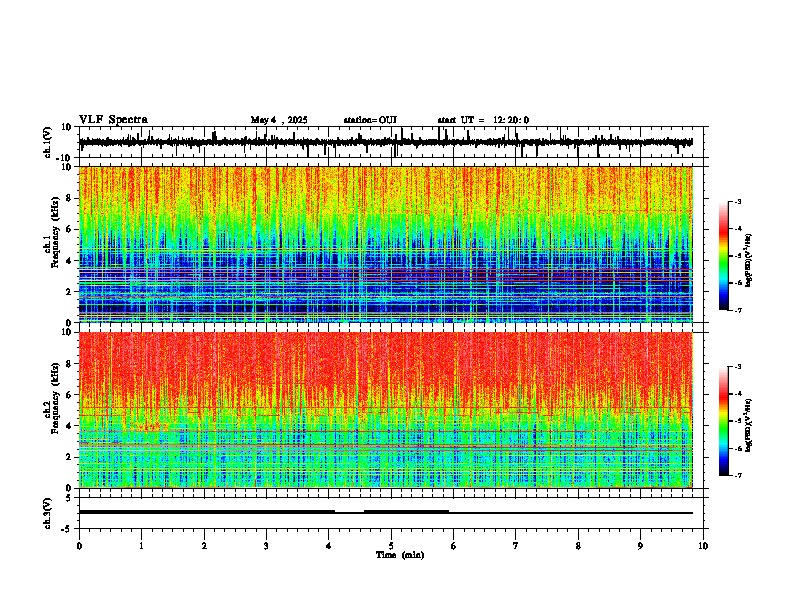Click the thick black ch.3 trace segment

click(207, 512)
